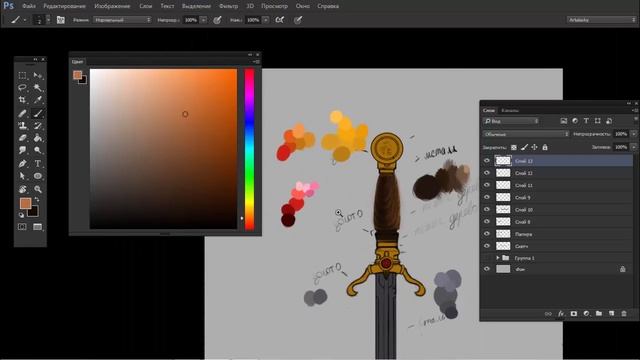Lock layer position

[x=534, y=147]
